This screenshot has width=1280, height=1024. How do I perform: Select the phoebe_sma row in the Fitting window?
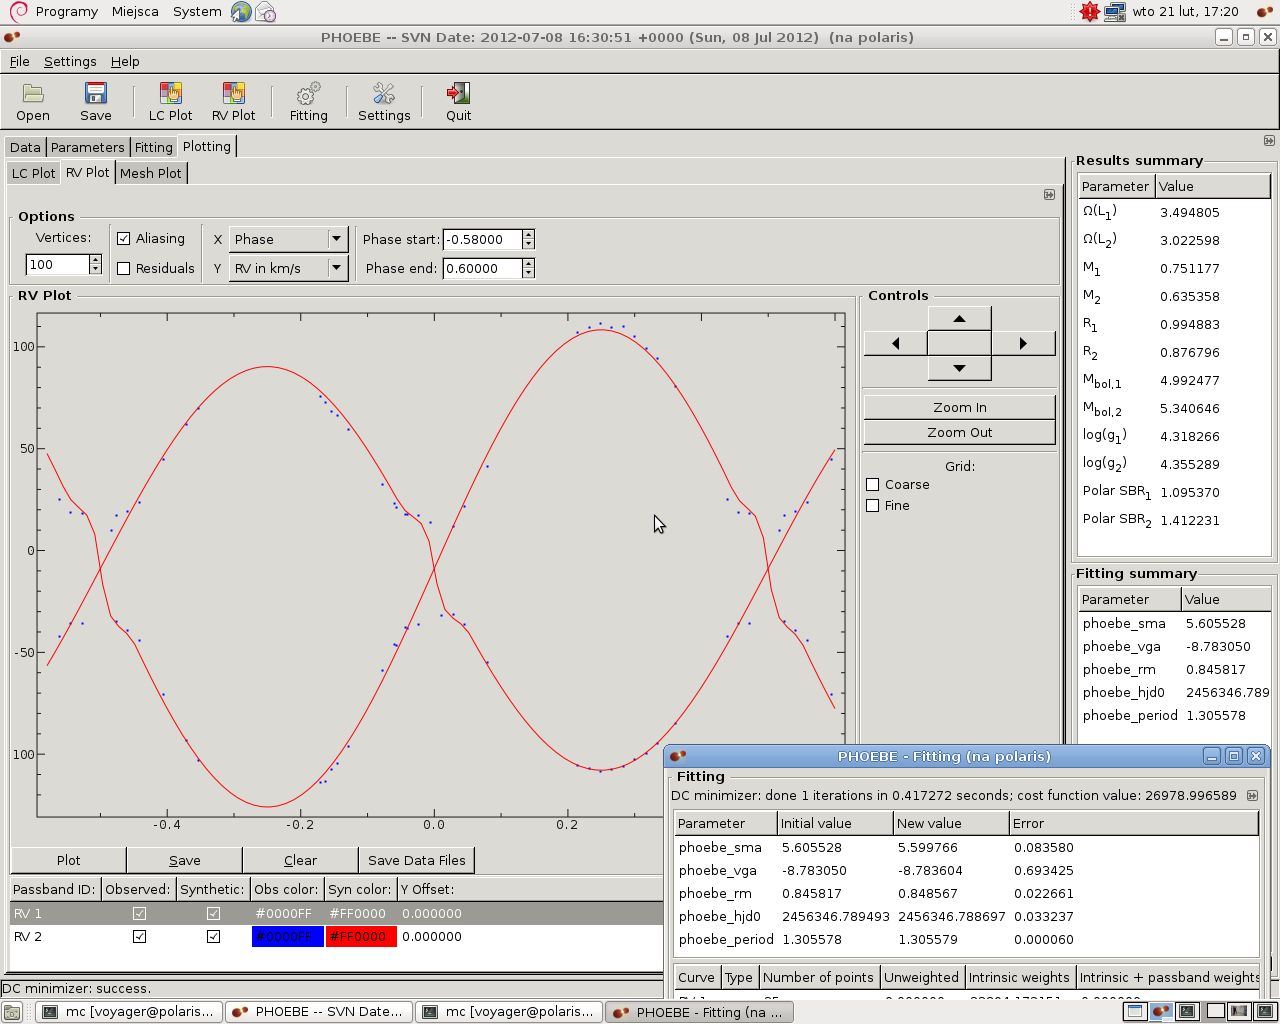pyautogui.click(x=966, y=847)
